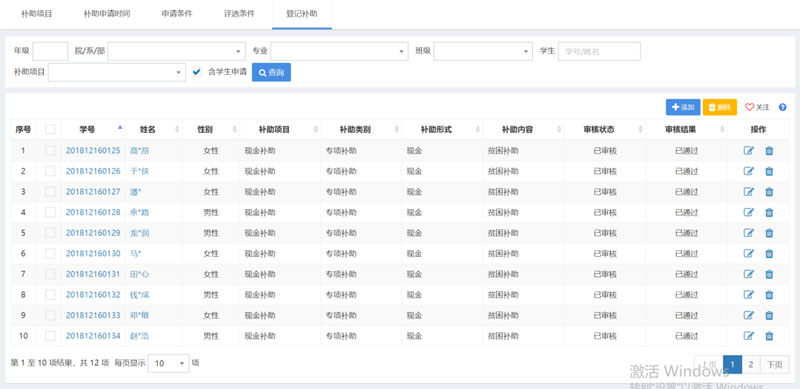Click the blue 添加 add button

(683, 107)
